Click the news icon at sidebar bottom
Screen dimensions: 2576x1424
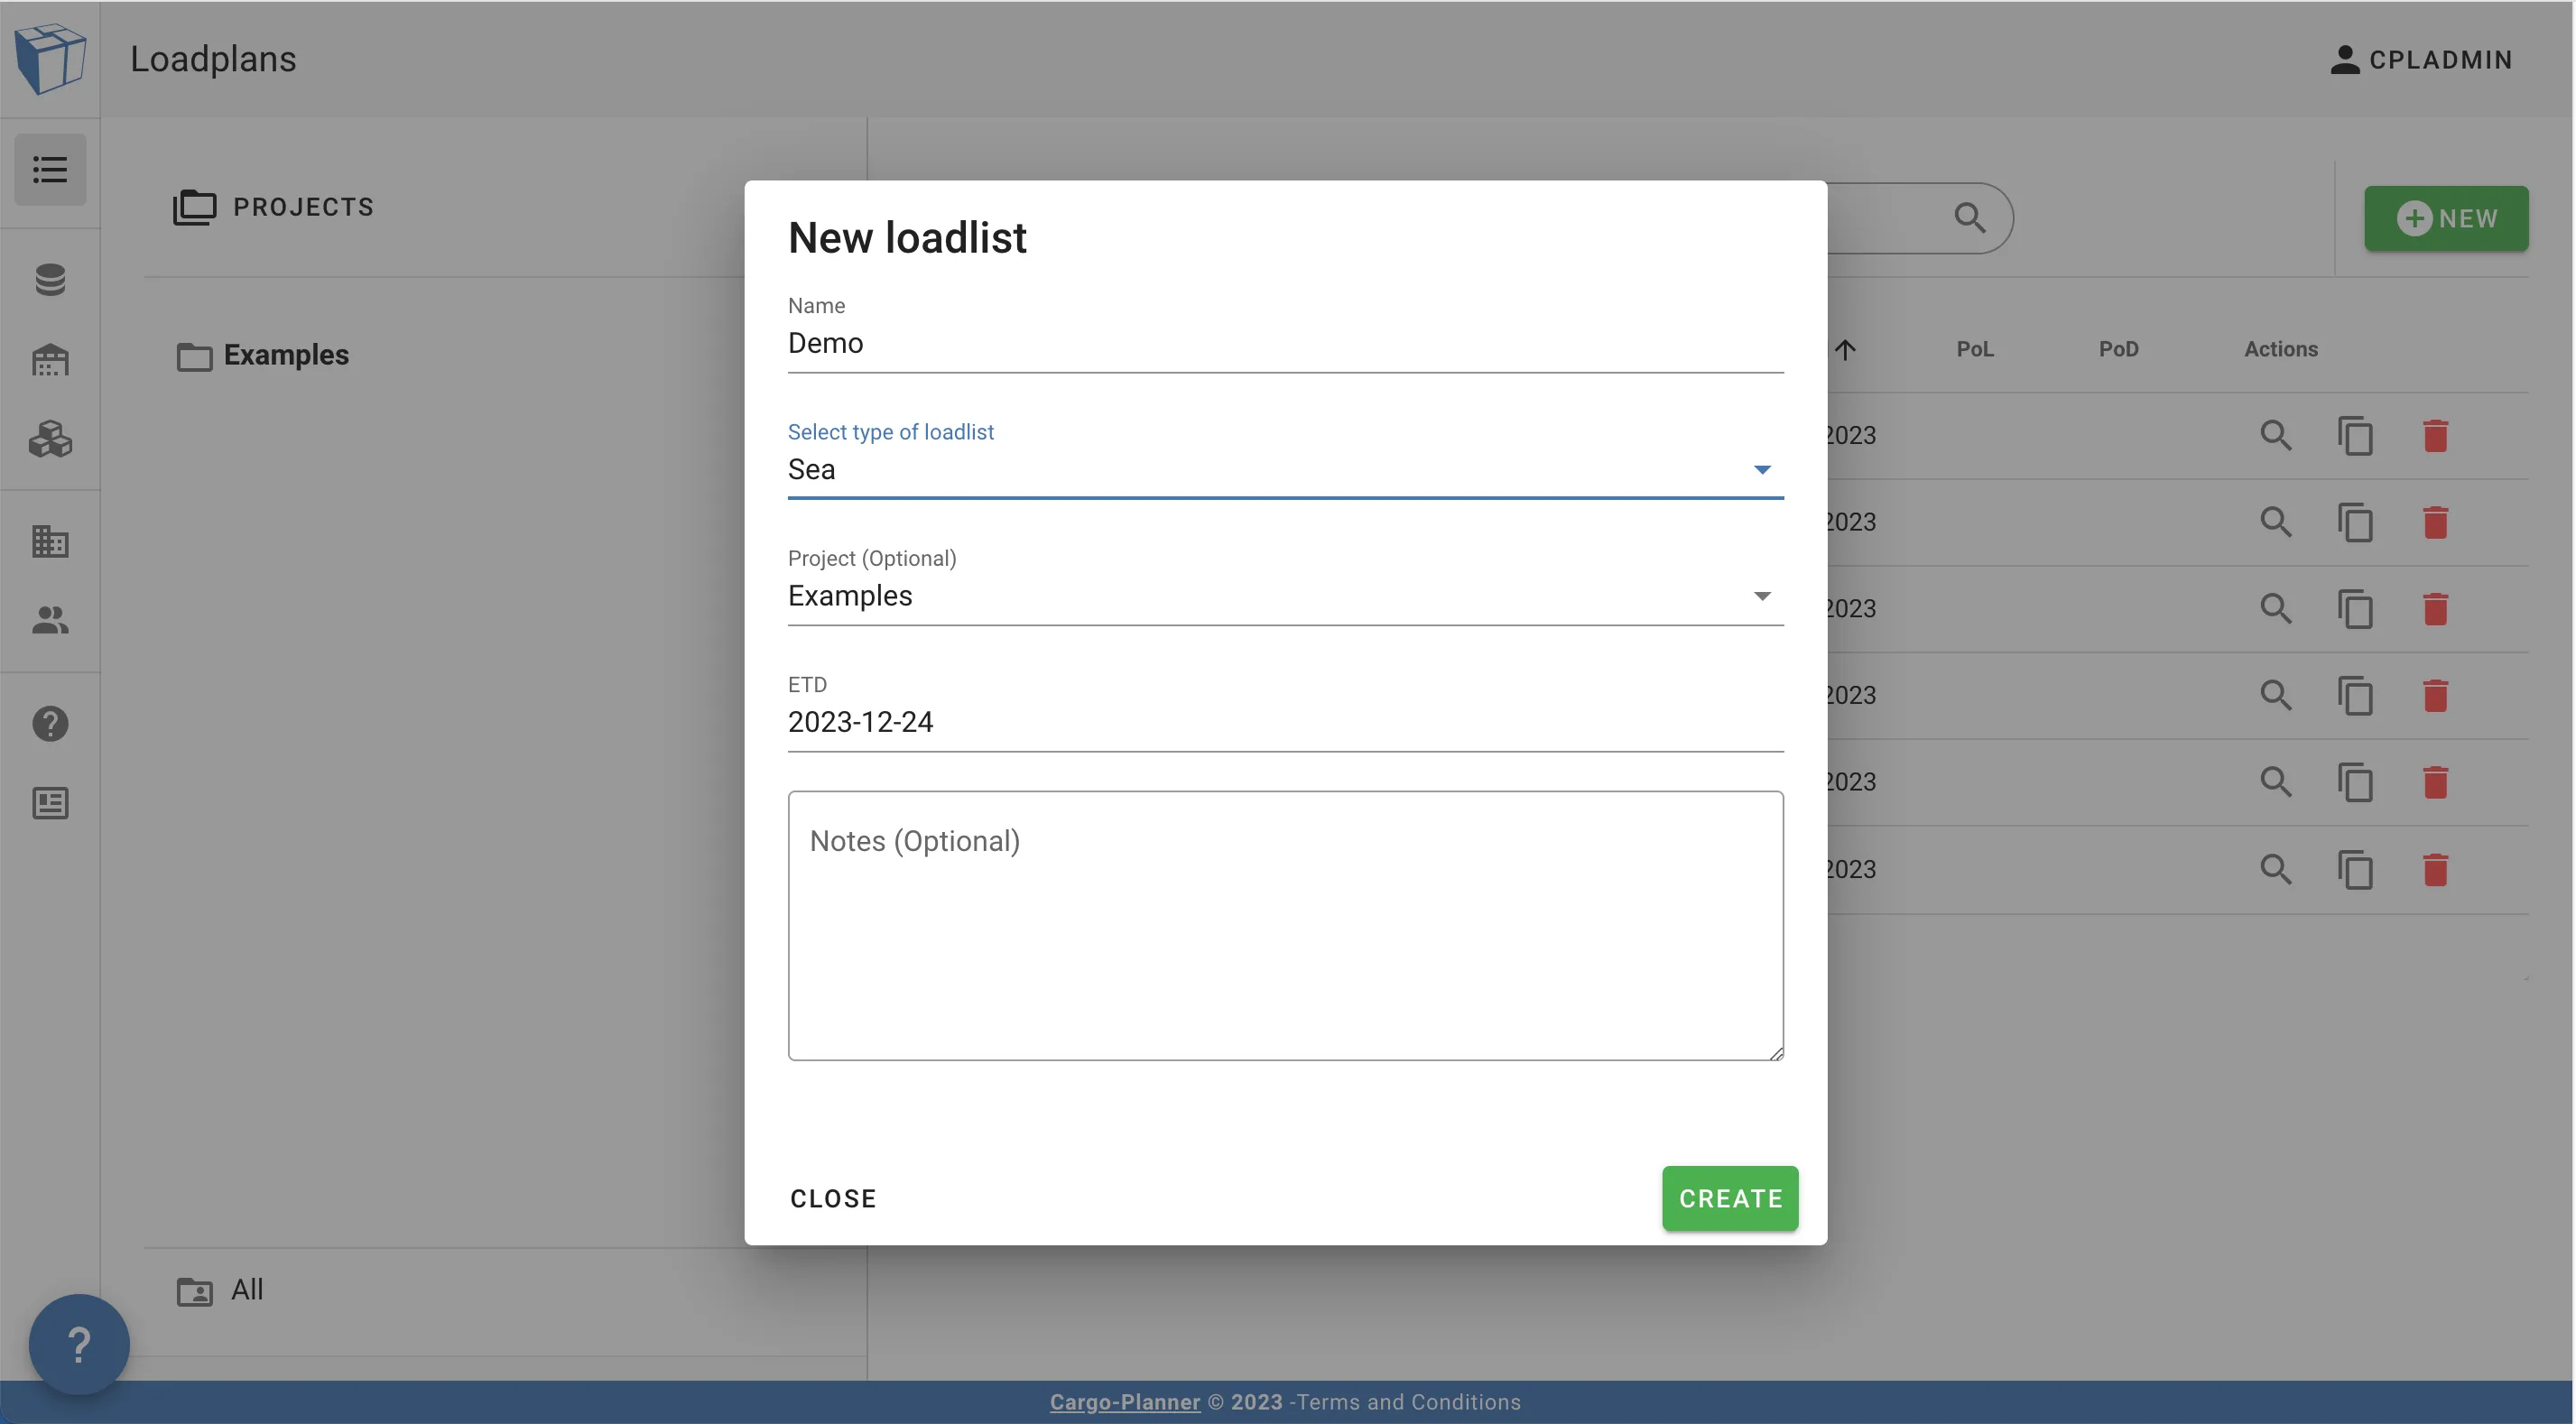tap(50, 803)
